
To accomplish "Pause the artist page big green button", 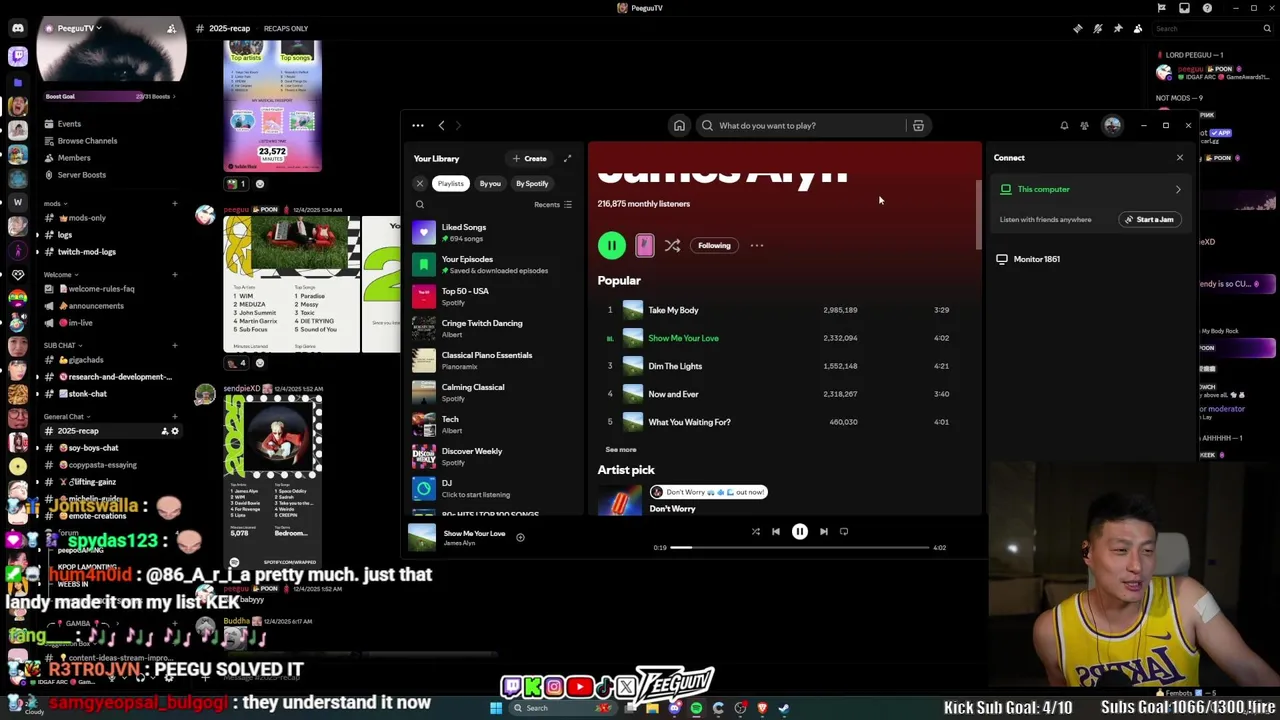I will click(611, 245).
